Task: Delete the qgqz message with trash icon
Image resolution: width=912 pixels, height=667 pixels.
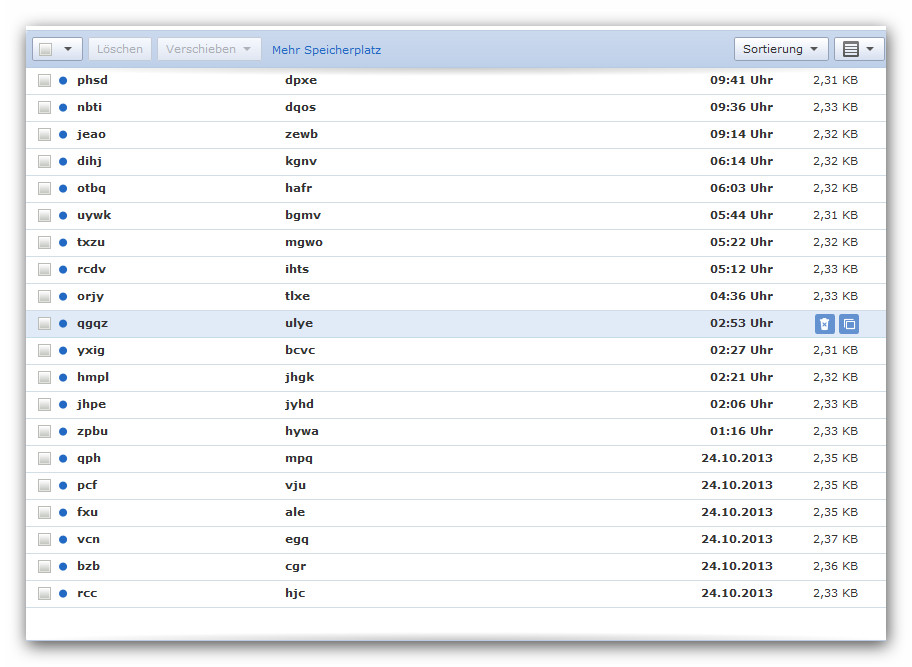Action: [x=825, y=324]
